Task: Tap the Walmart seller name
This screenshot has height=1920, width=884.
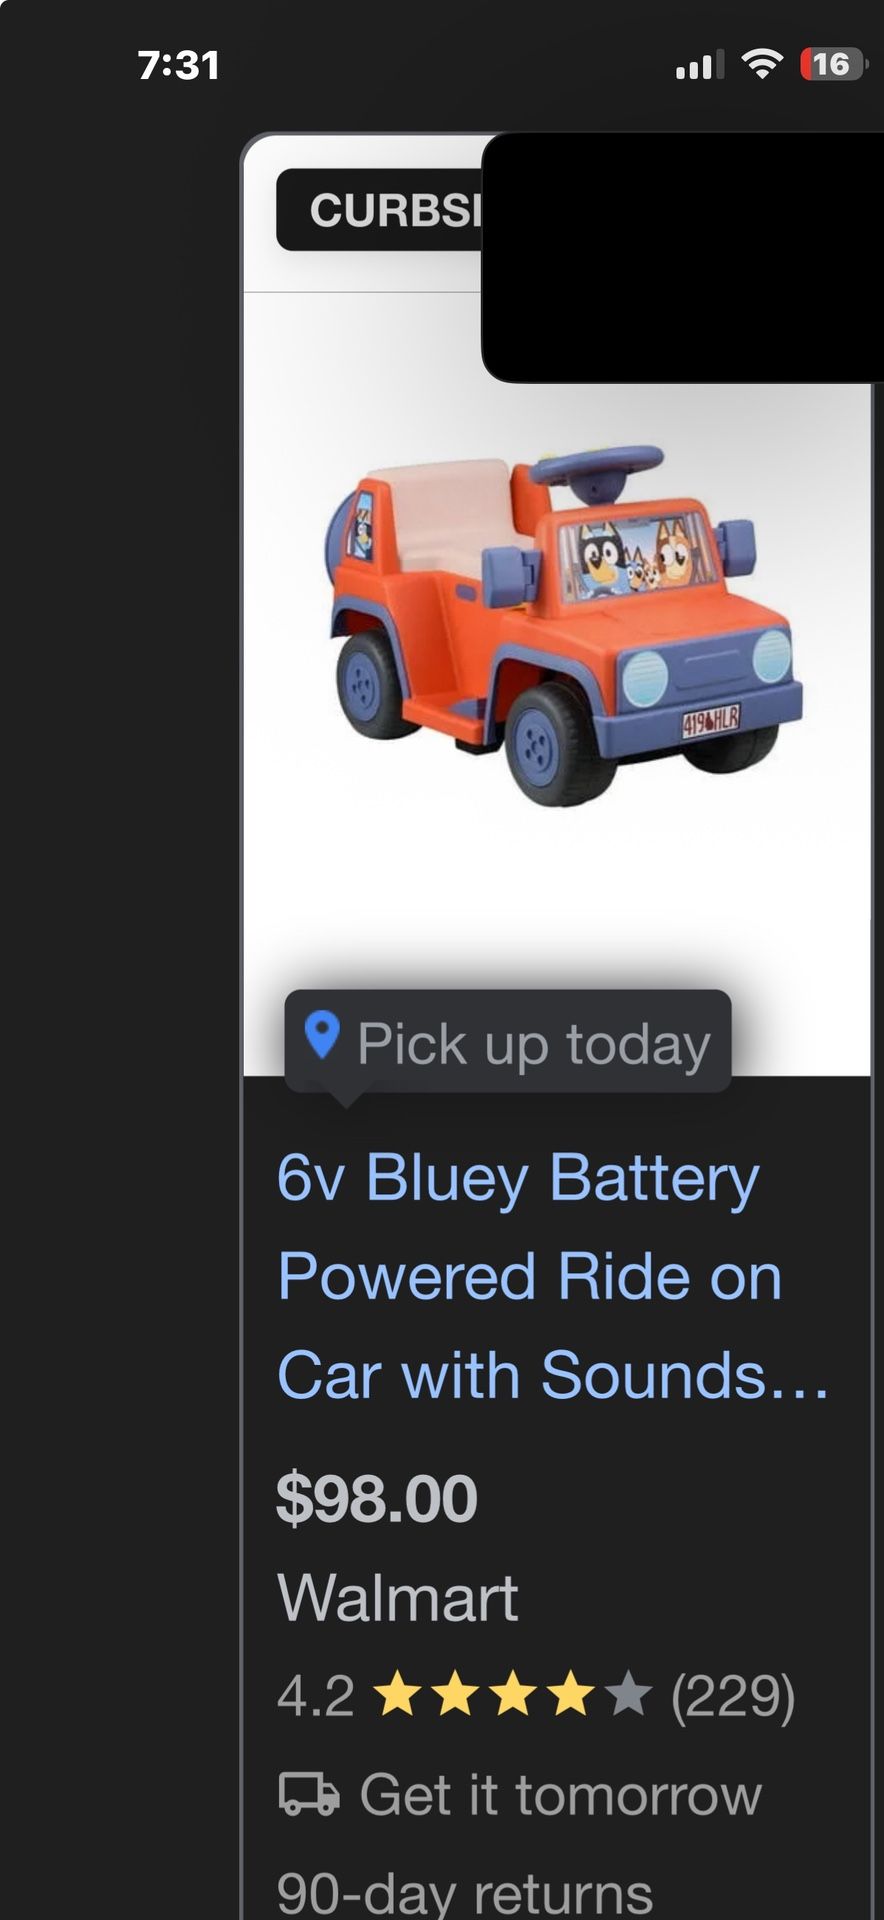Action: pos(398,1597)
